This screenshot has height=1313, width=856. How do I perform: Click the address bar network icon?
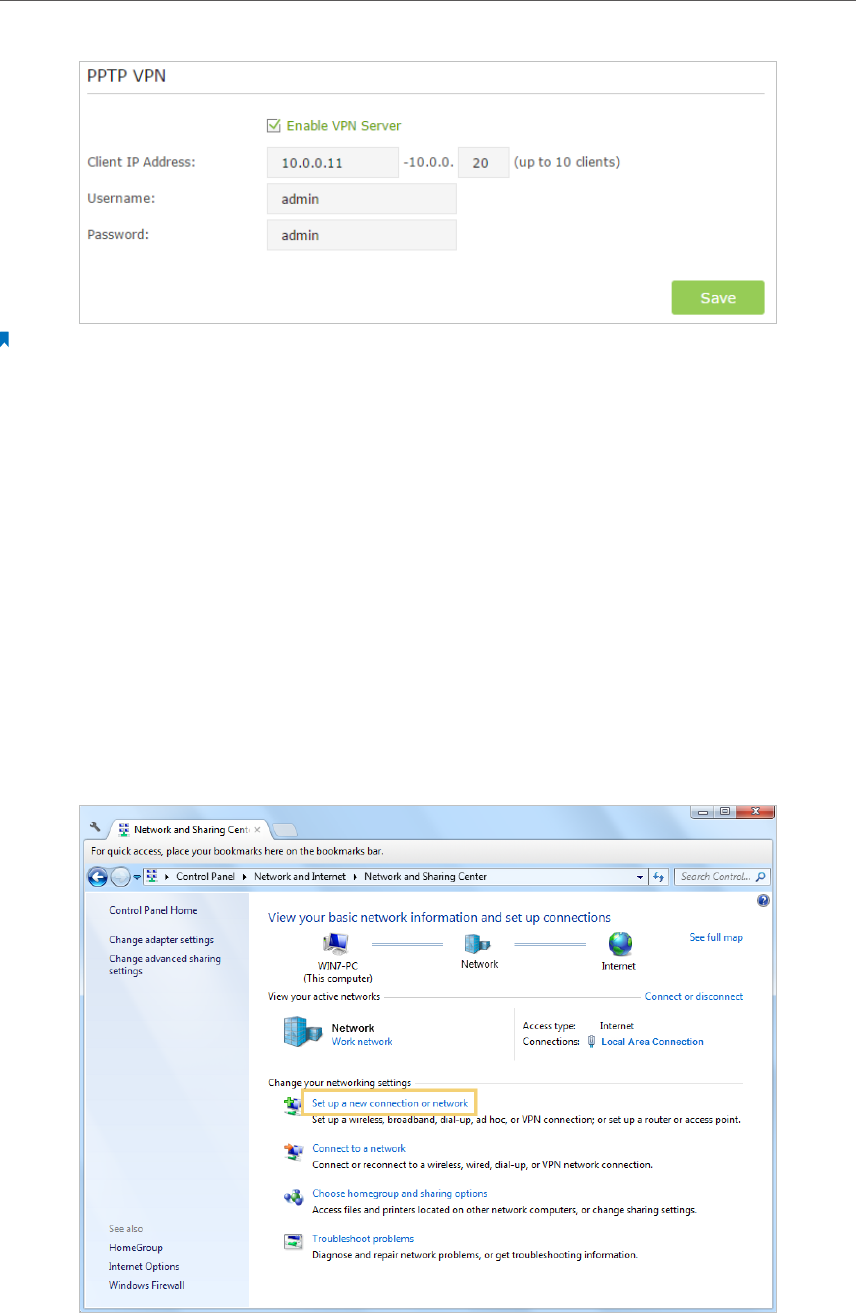tap(152, 877)
